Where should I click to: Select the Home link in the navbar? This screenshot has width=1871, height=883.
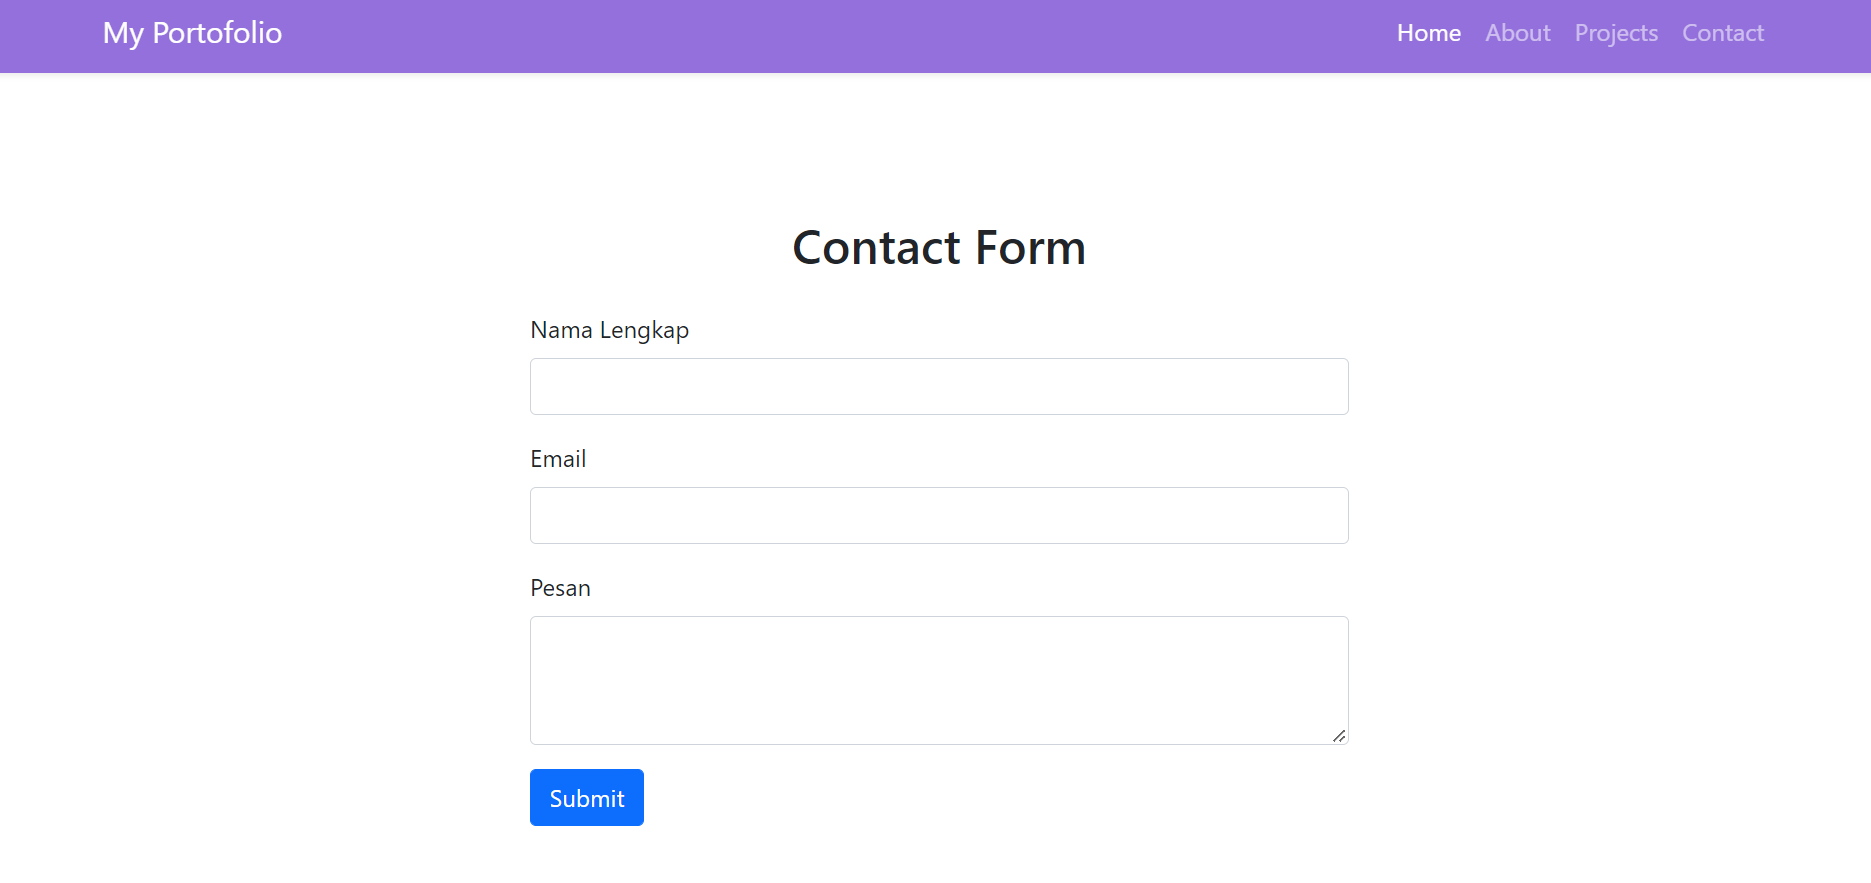[x=1428, y=32]
